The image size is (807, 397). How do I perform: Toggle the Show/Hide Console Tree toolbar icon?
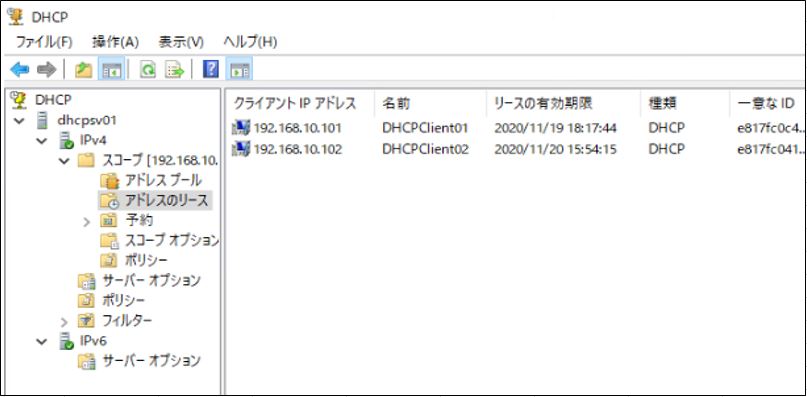[x=111, y=70]
